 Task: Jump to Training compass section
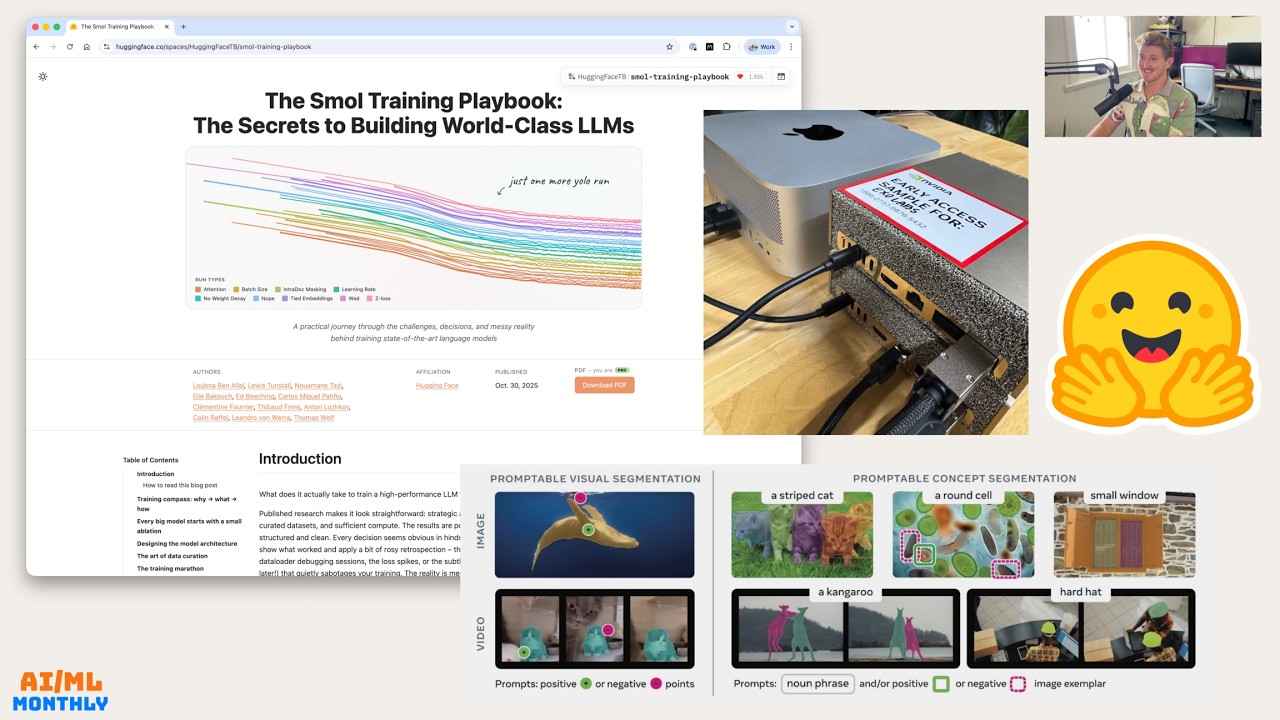[x=187, y=503]
